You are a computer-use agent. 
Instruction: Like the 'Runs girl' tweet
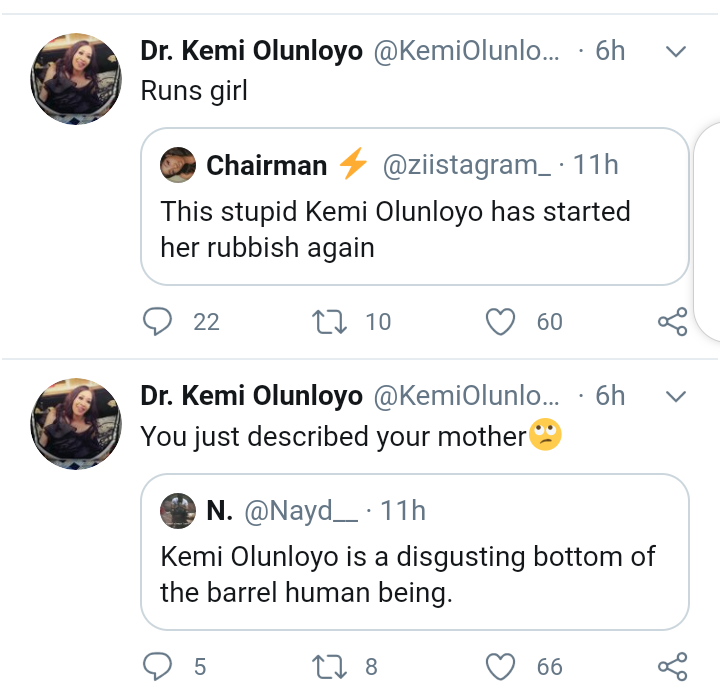click(x=499, y=321)
